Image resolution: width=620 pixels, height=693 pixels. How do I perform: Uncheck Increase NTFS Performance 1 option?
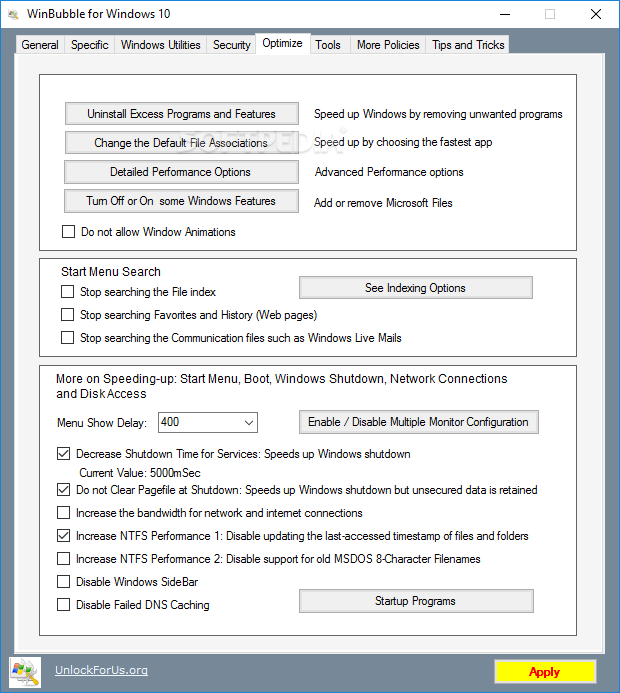coord(64,536)
